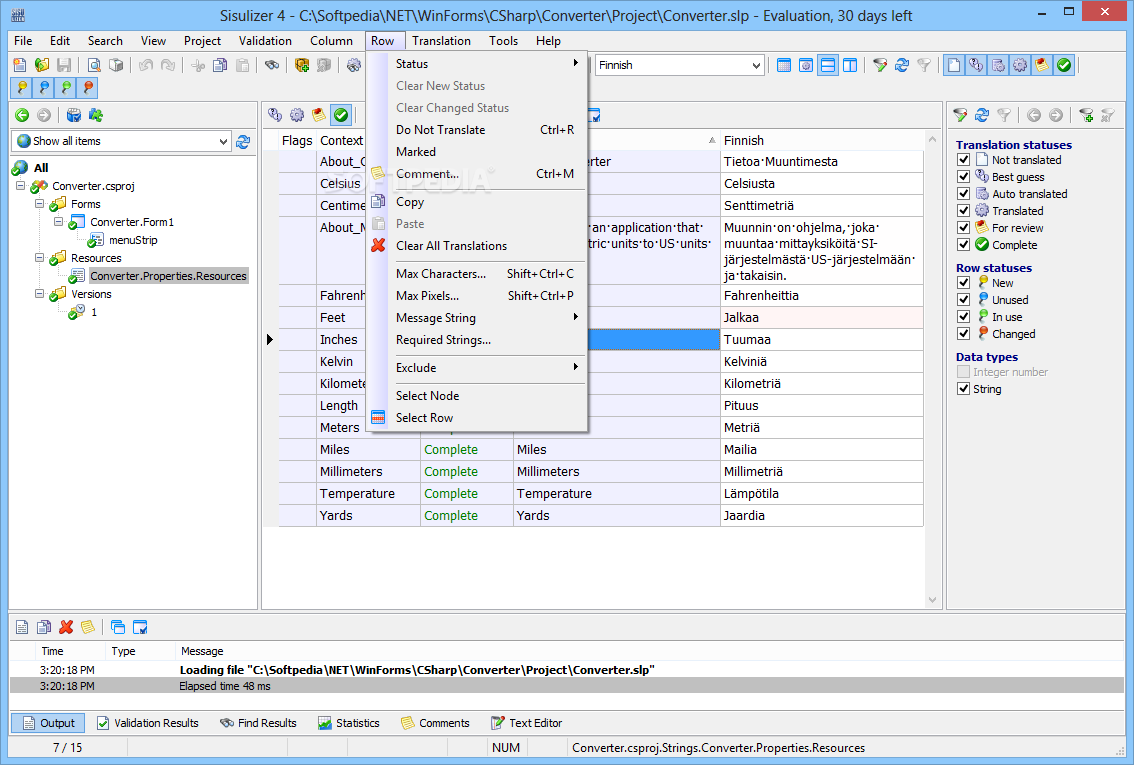Click the blue puzzle piece icon
1134x765 pixels.
coord(95,115)
